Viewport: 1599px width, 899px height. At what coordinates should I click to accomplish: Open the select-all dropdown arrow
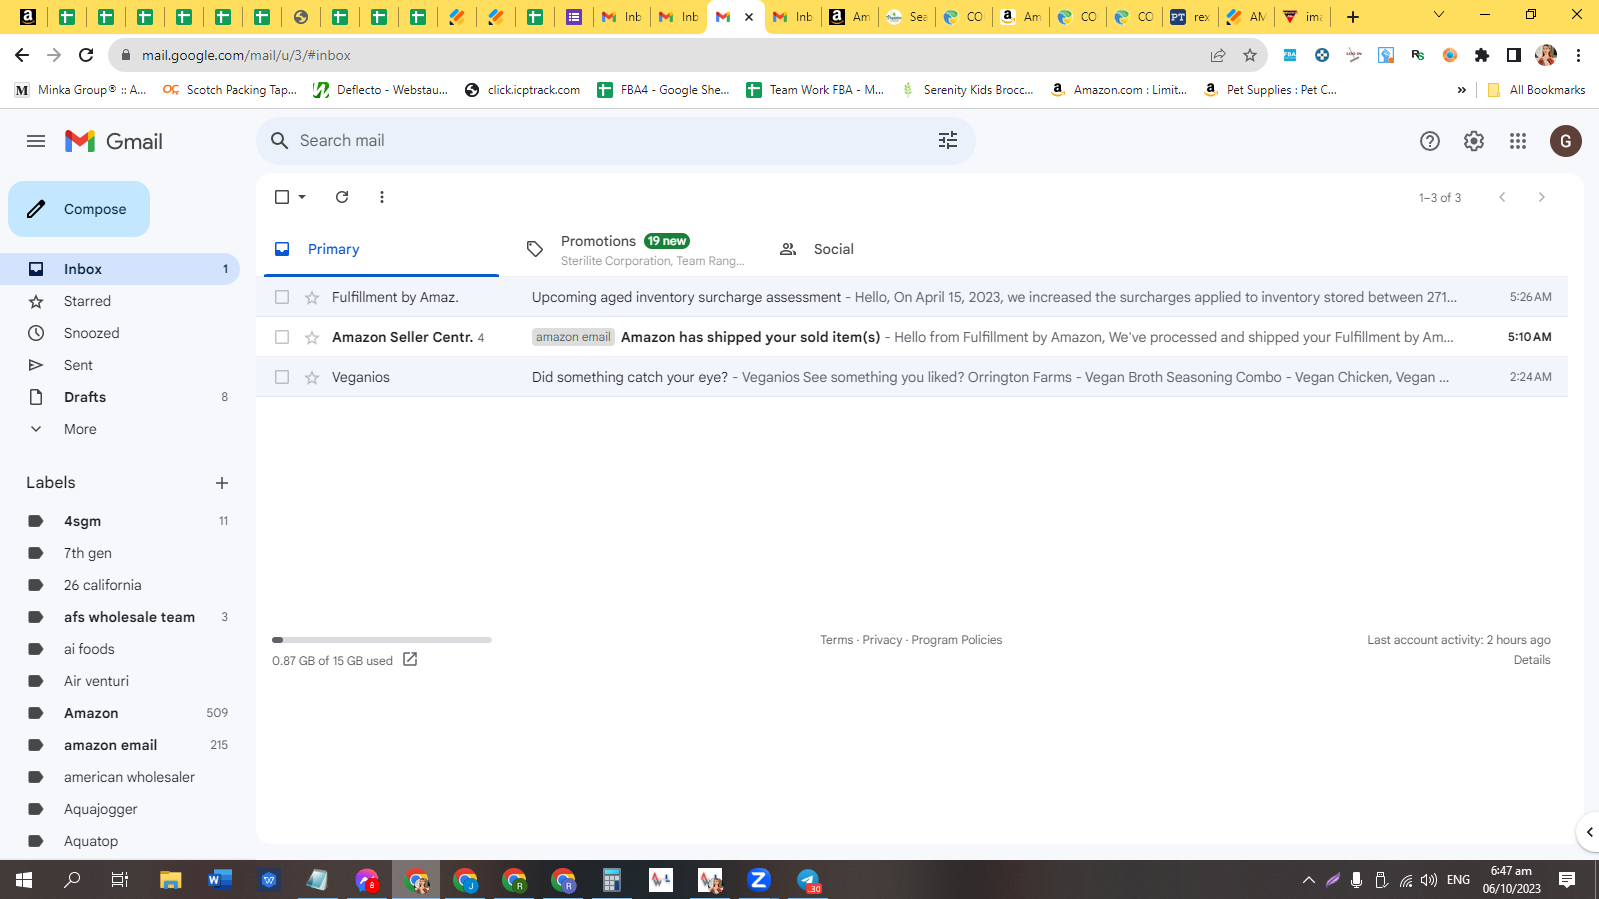(302, 197)
